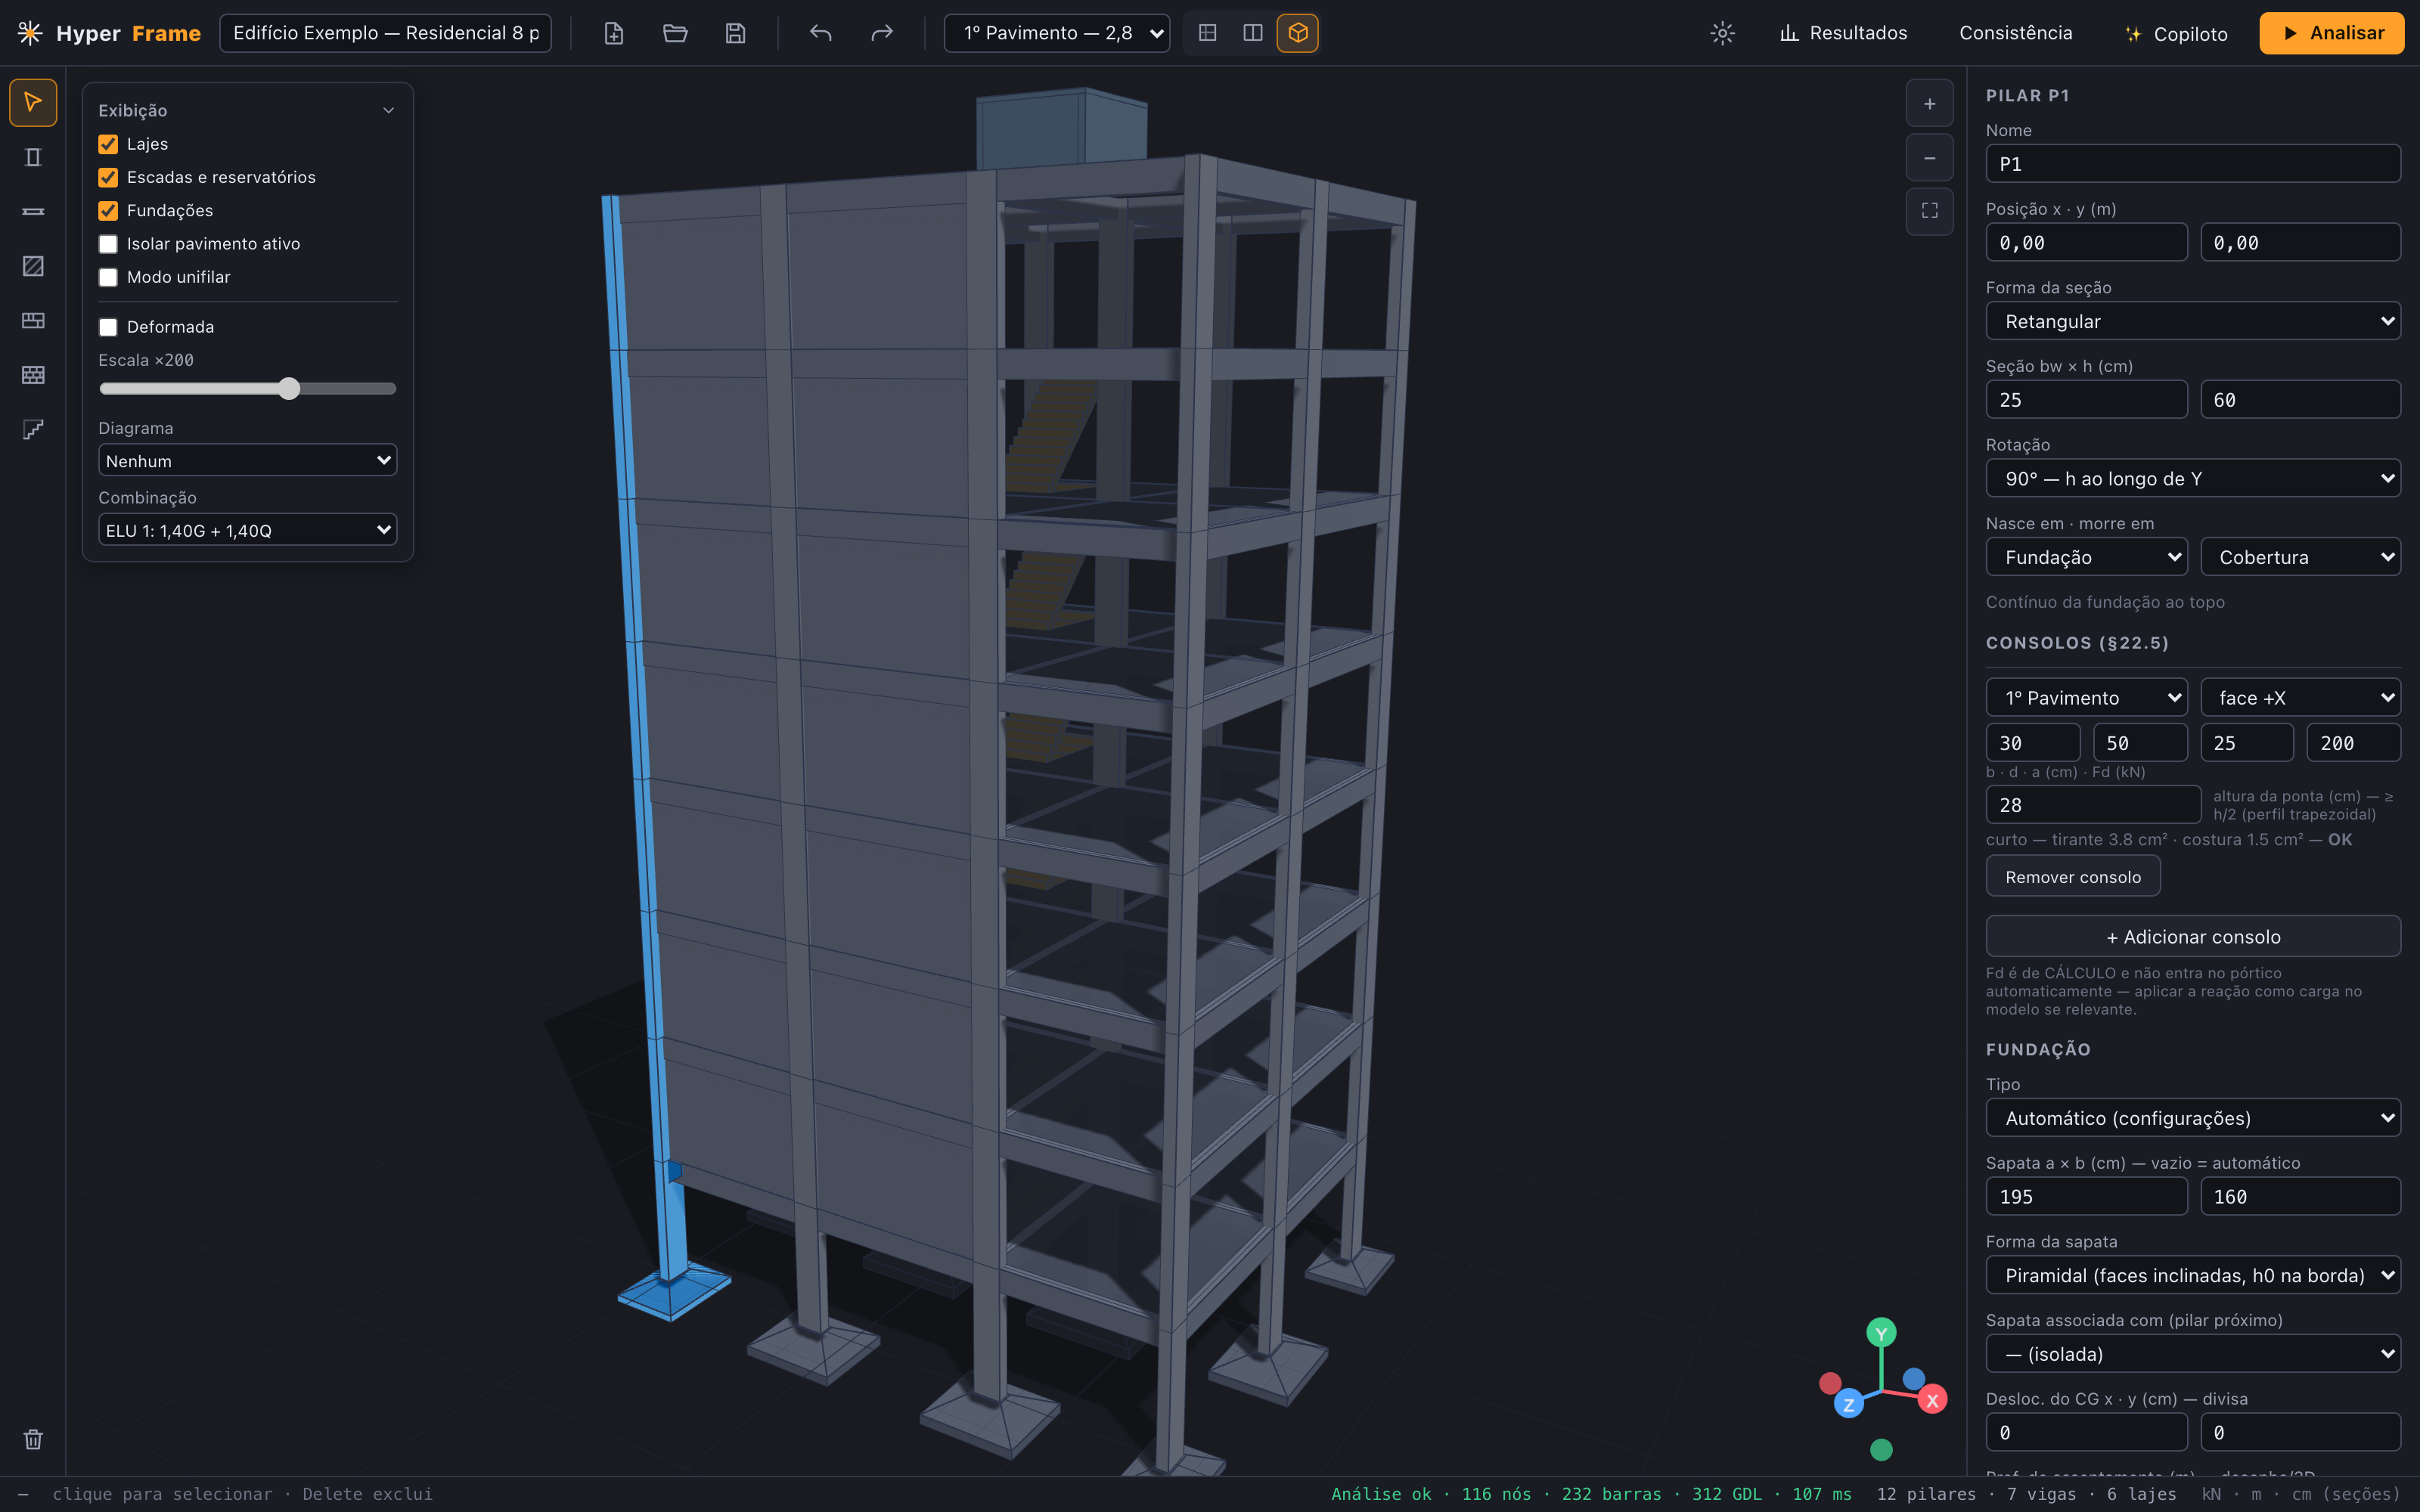Image resolution: width=2420 pixels, height=1512 pixels.
Task: Switch to split view layout
Action: (1253, 33)
